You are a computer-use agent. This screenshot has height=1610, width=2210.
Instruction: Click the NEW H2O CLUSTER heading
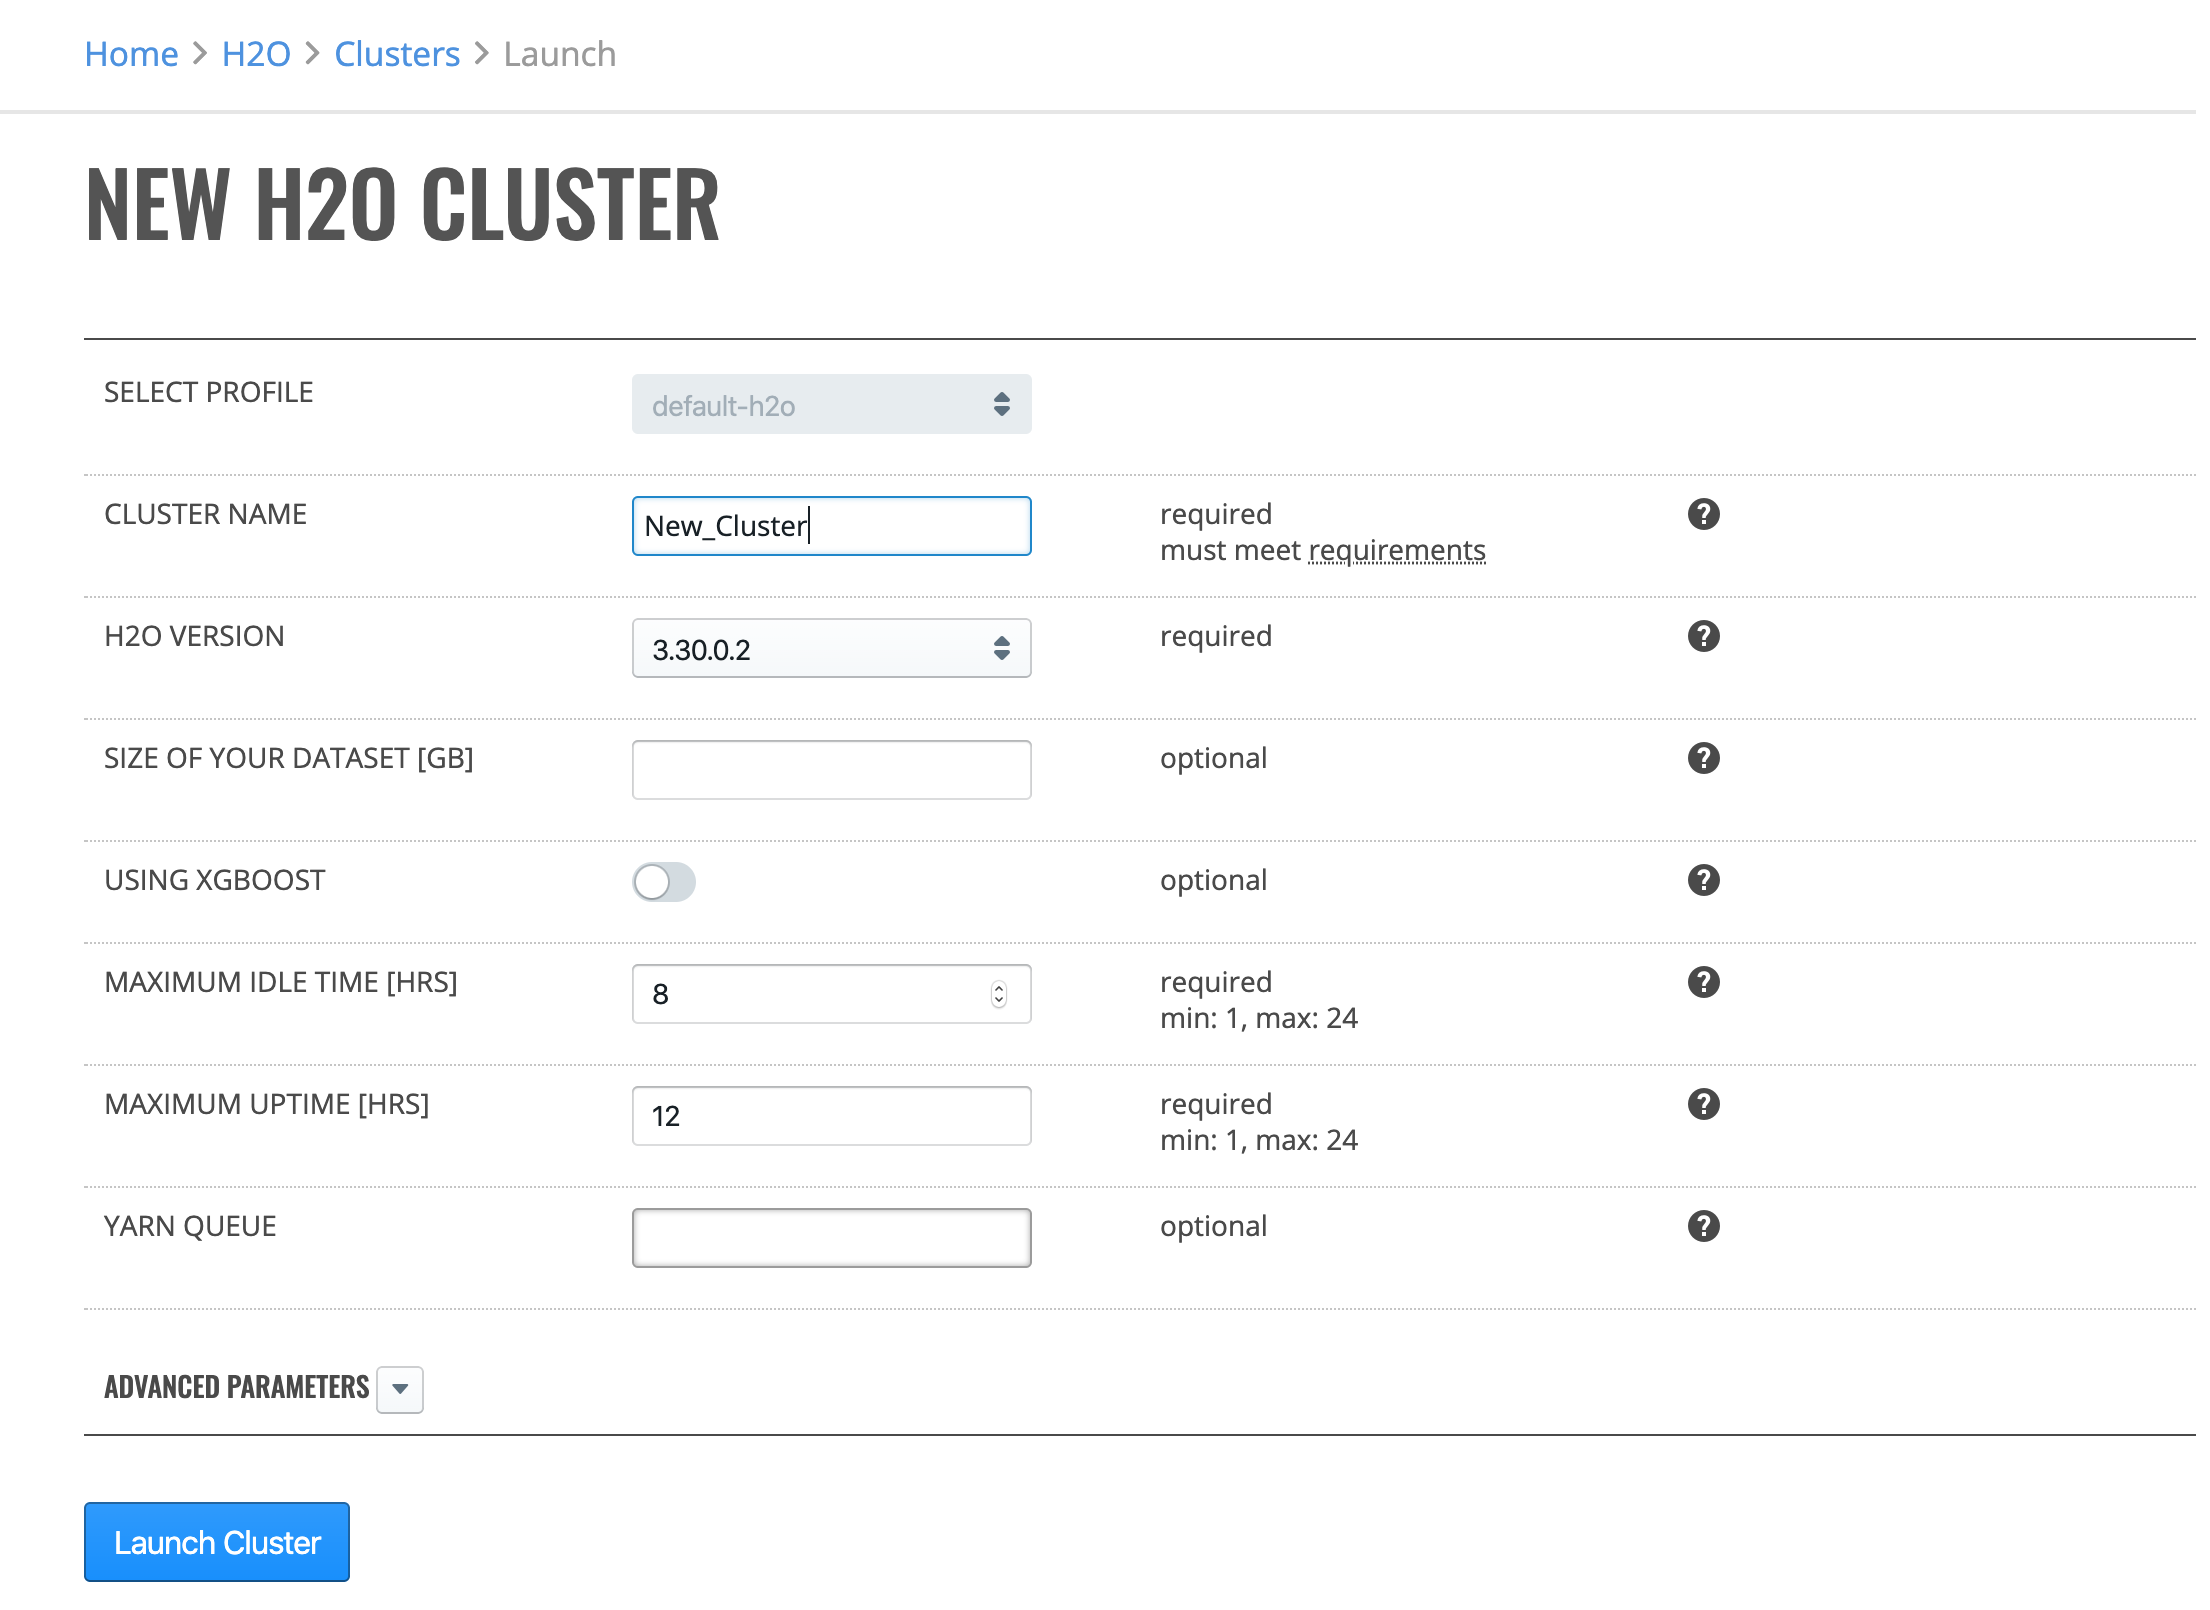pyautogui.click(x=402, y=205)
